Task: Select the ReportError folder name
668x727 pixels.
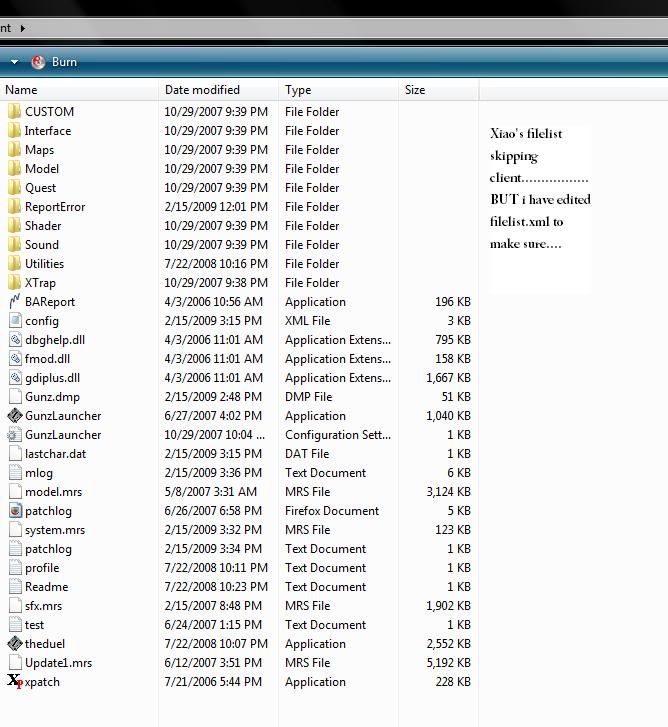Action: (x=55, y=207)
